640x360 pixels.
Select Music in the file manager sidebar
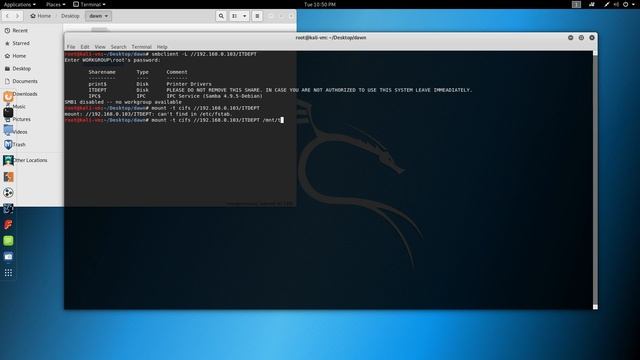coord(19,107)
